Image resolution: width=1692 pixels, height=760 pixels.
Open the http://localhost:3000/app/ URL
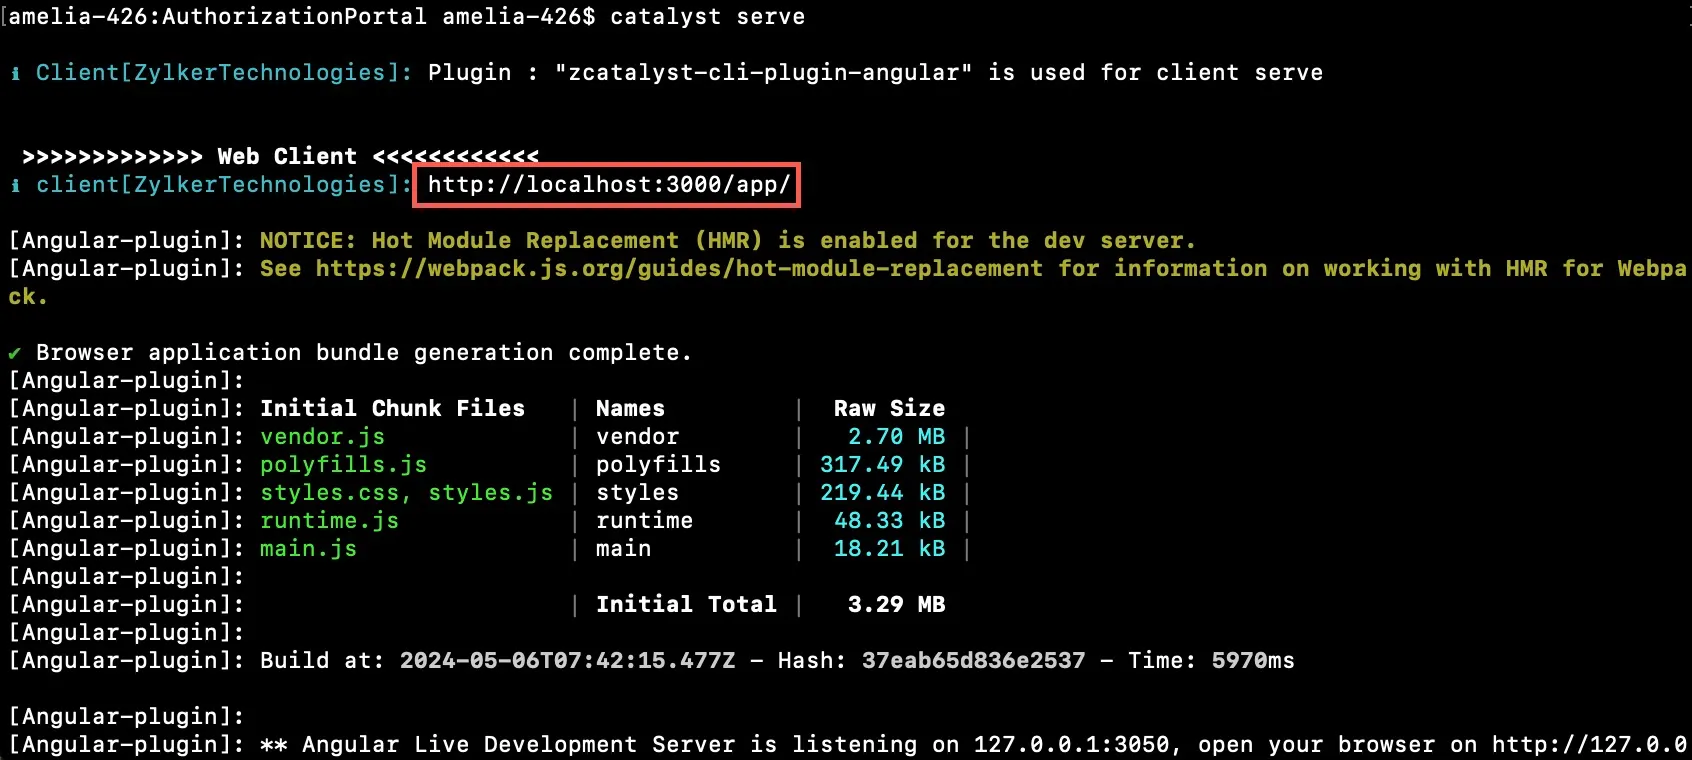click(x=609, y=185)
